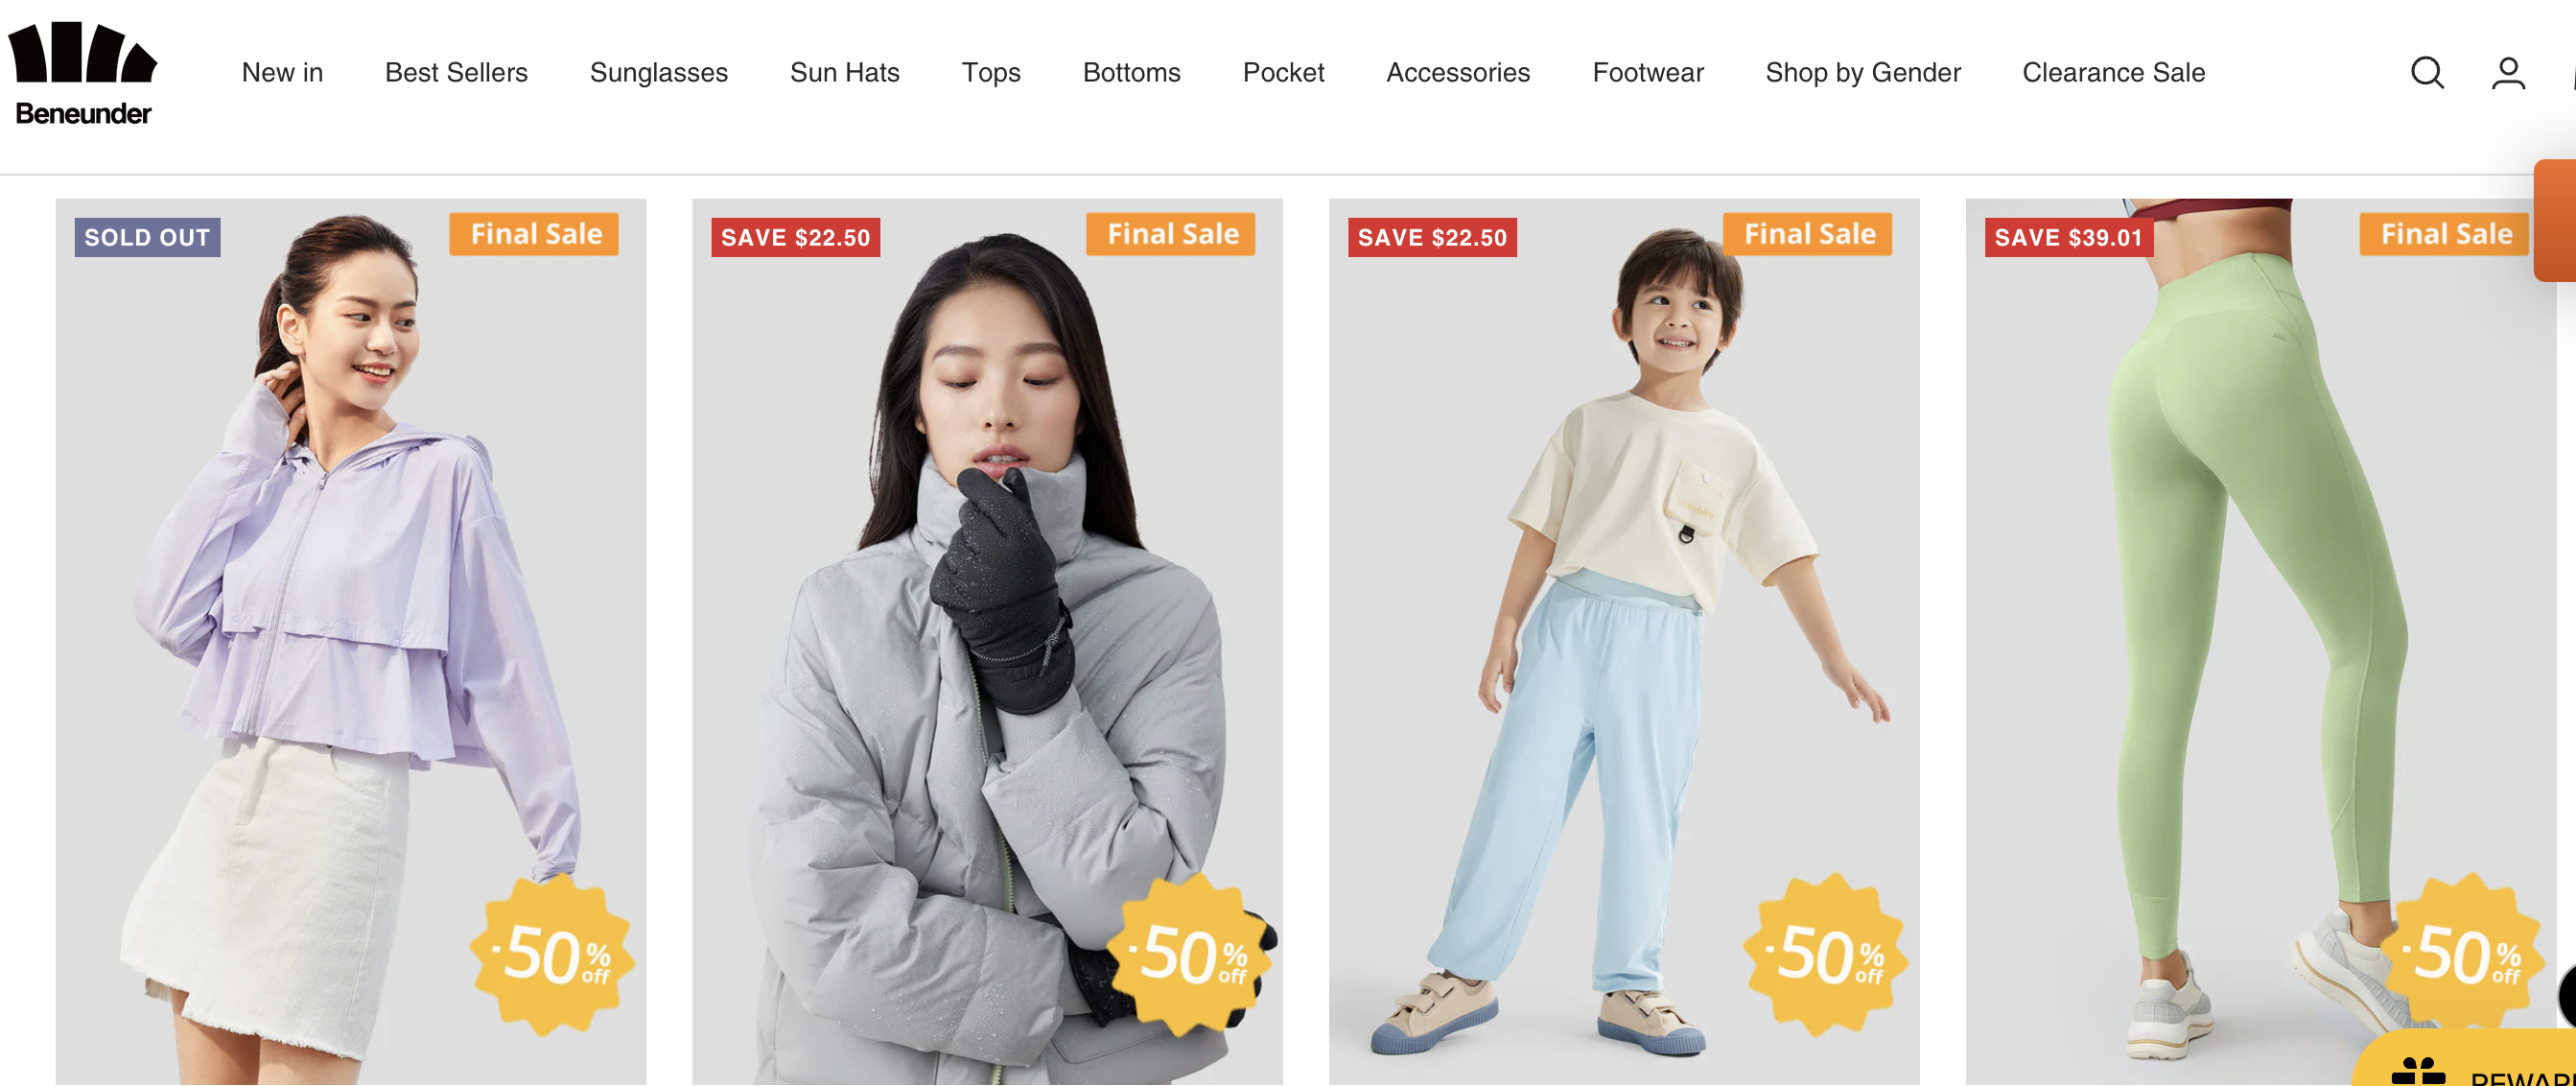Click the search magnifier icon

tap(2427, 73)
